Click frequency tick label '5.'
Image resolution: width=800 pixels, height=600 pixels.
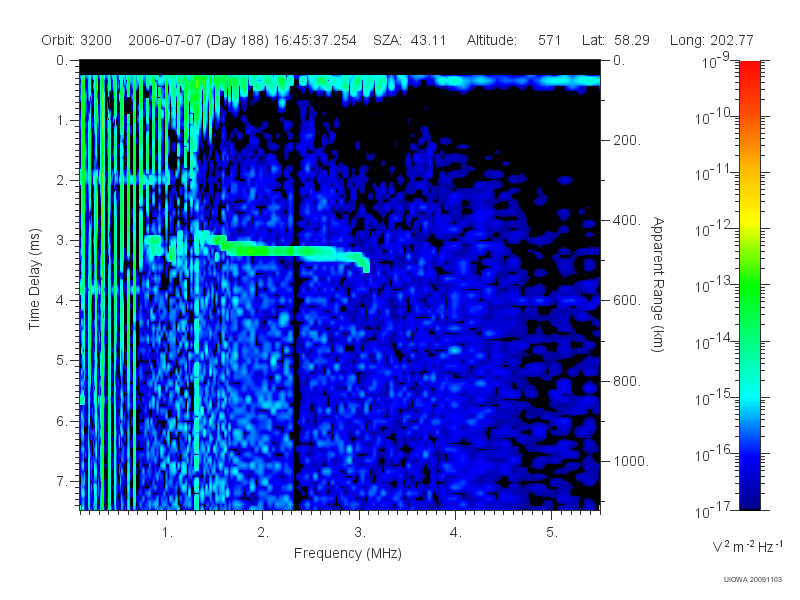pyautogui.click(x=552, y=533)
